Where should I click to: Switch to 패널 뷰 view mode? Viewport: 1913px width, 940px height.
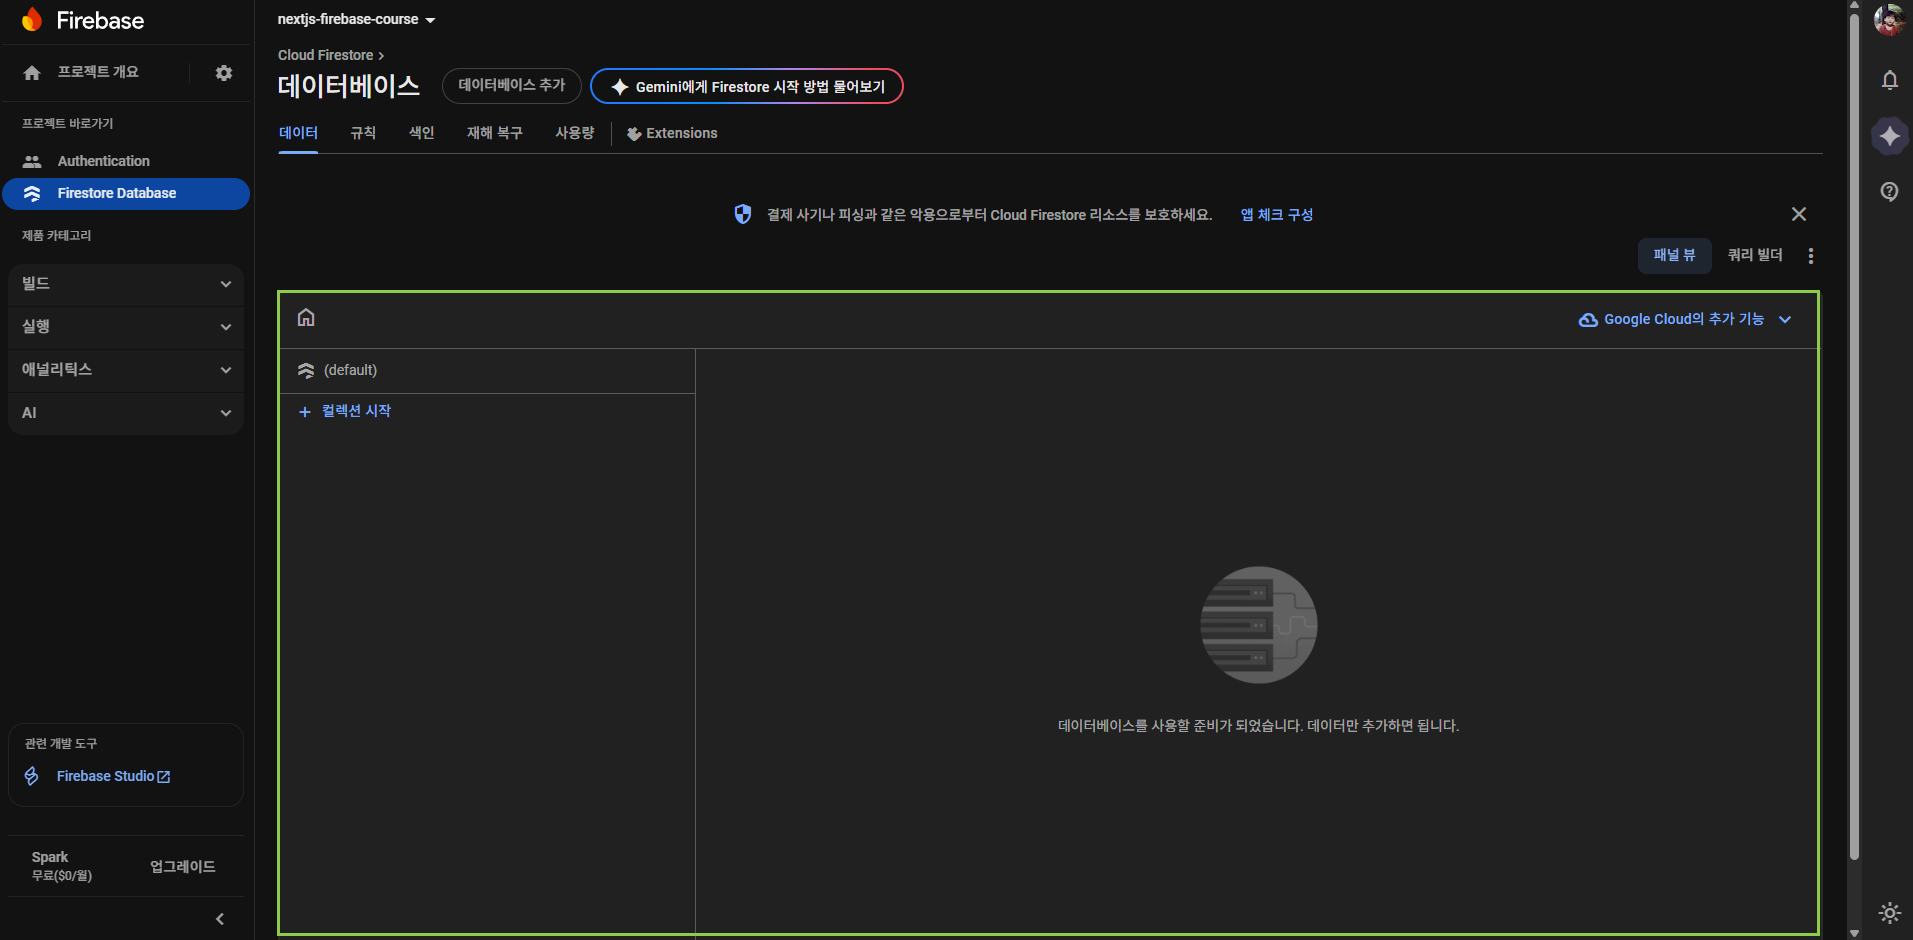pyautogui.click(x=1674, y=256)
